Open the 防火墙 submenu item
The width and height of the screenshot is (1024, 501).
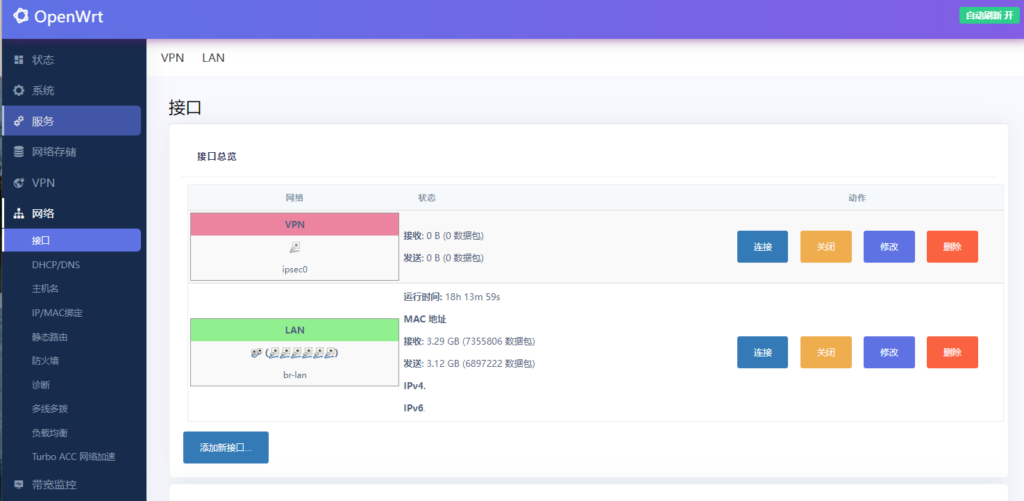tap(45, 361)
